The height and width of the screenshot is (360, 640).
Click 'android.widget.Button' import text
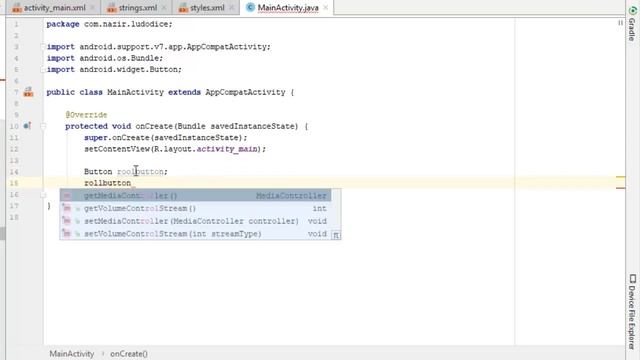[x=128, y=69]
